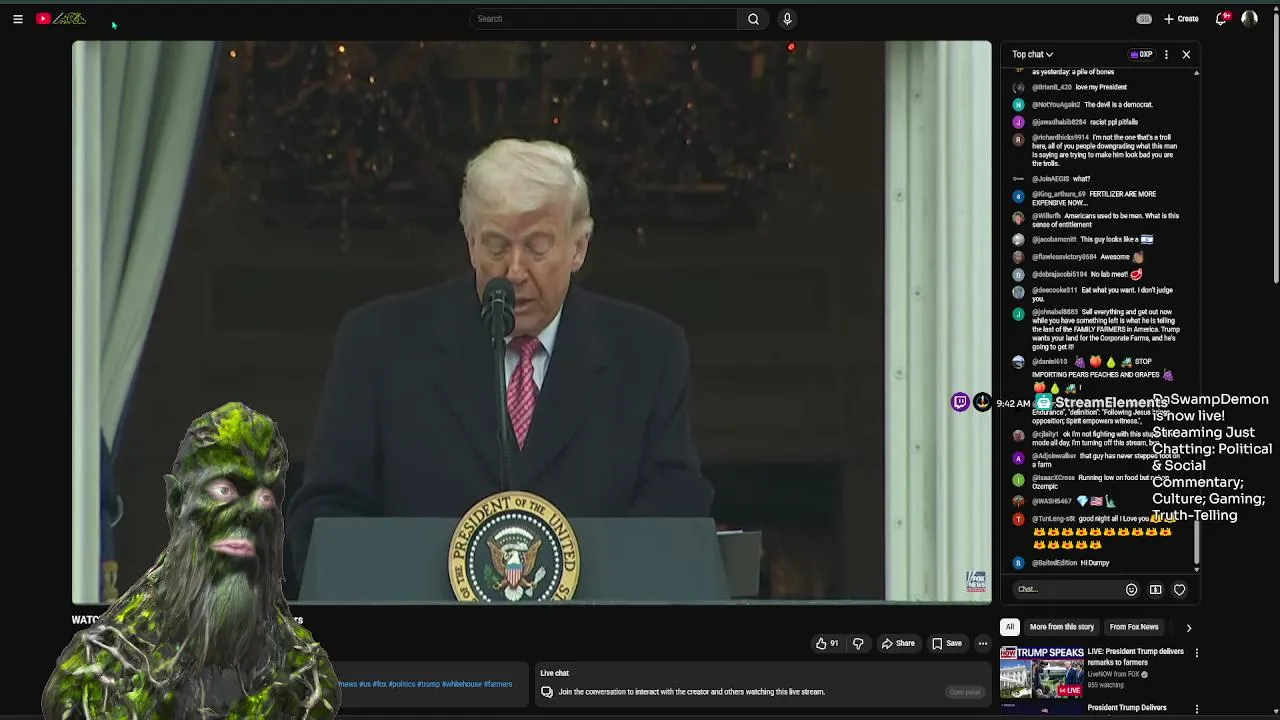The height and width of the screenshot is (720, 1280).
Task: Dislike the video with thumbs down
Action: [x=858, y=644]
